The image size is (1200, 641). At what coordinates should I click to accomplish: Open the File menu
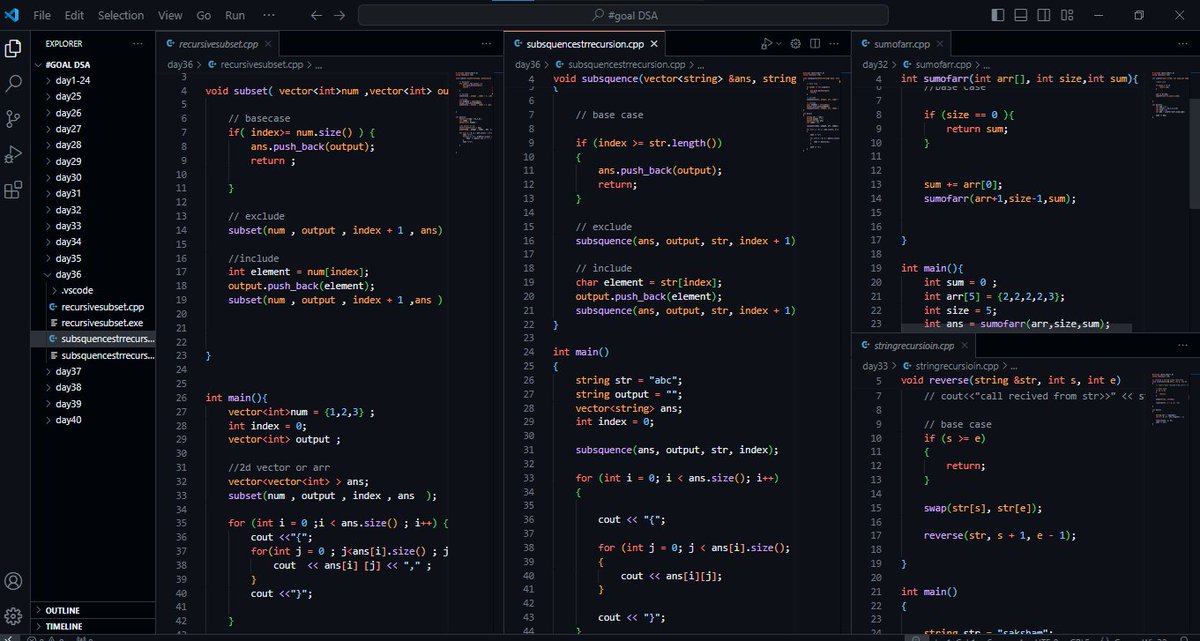tap(42, 15)
